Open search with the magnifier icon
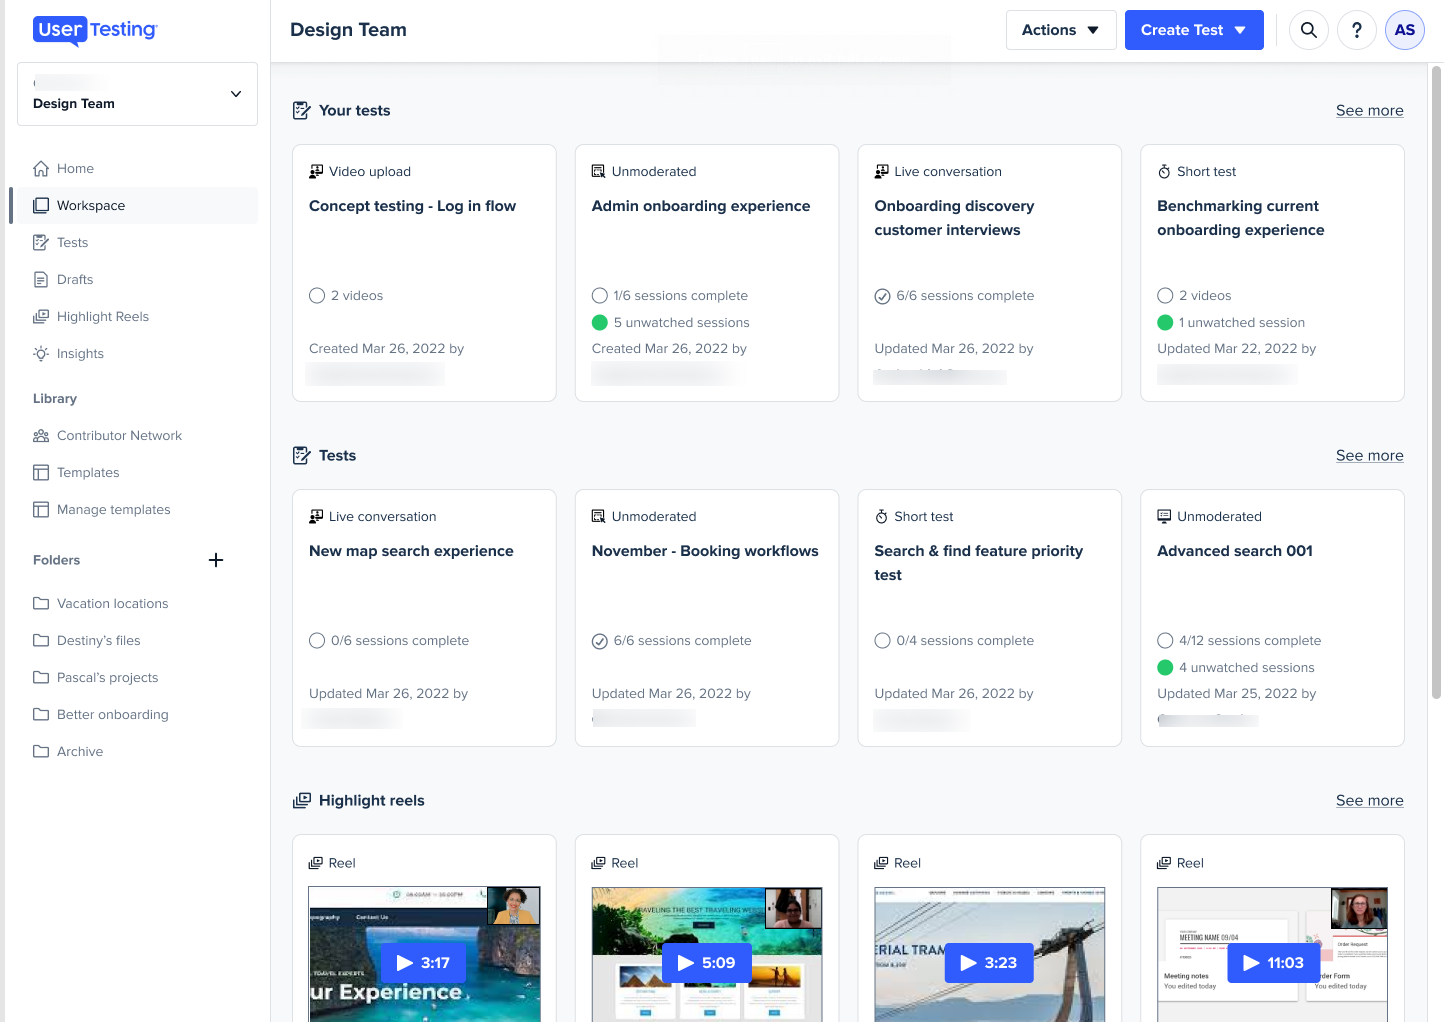The image size is (1444, 1024). coord(1308,30)
